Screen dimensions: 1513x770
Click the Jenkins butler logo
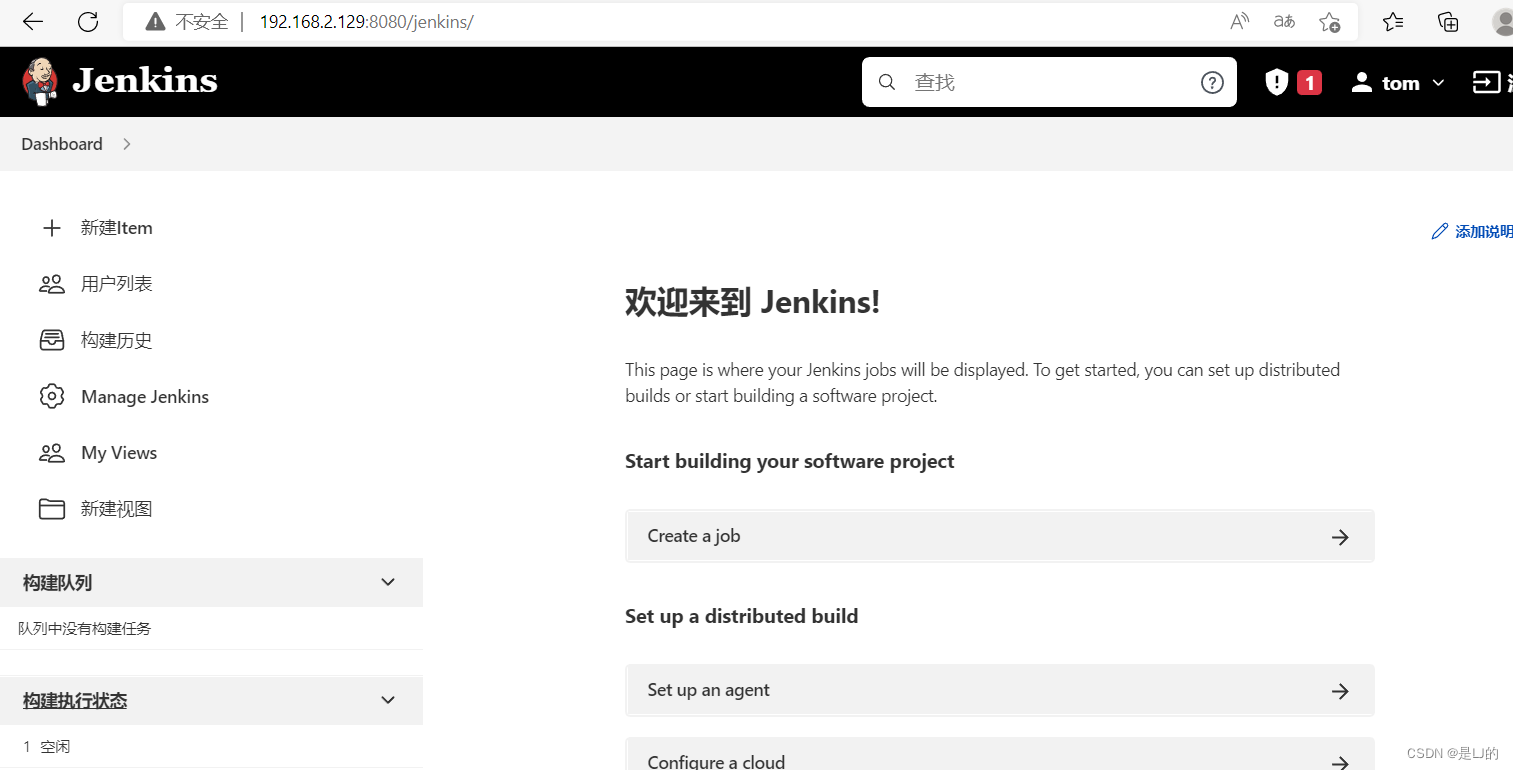(x=40, y=81)
